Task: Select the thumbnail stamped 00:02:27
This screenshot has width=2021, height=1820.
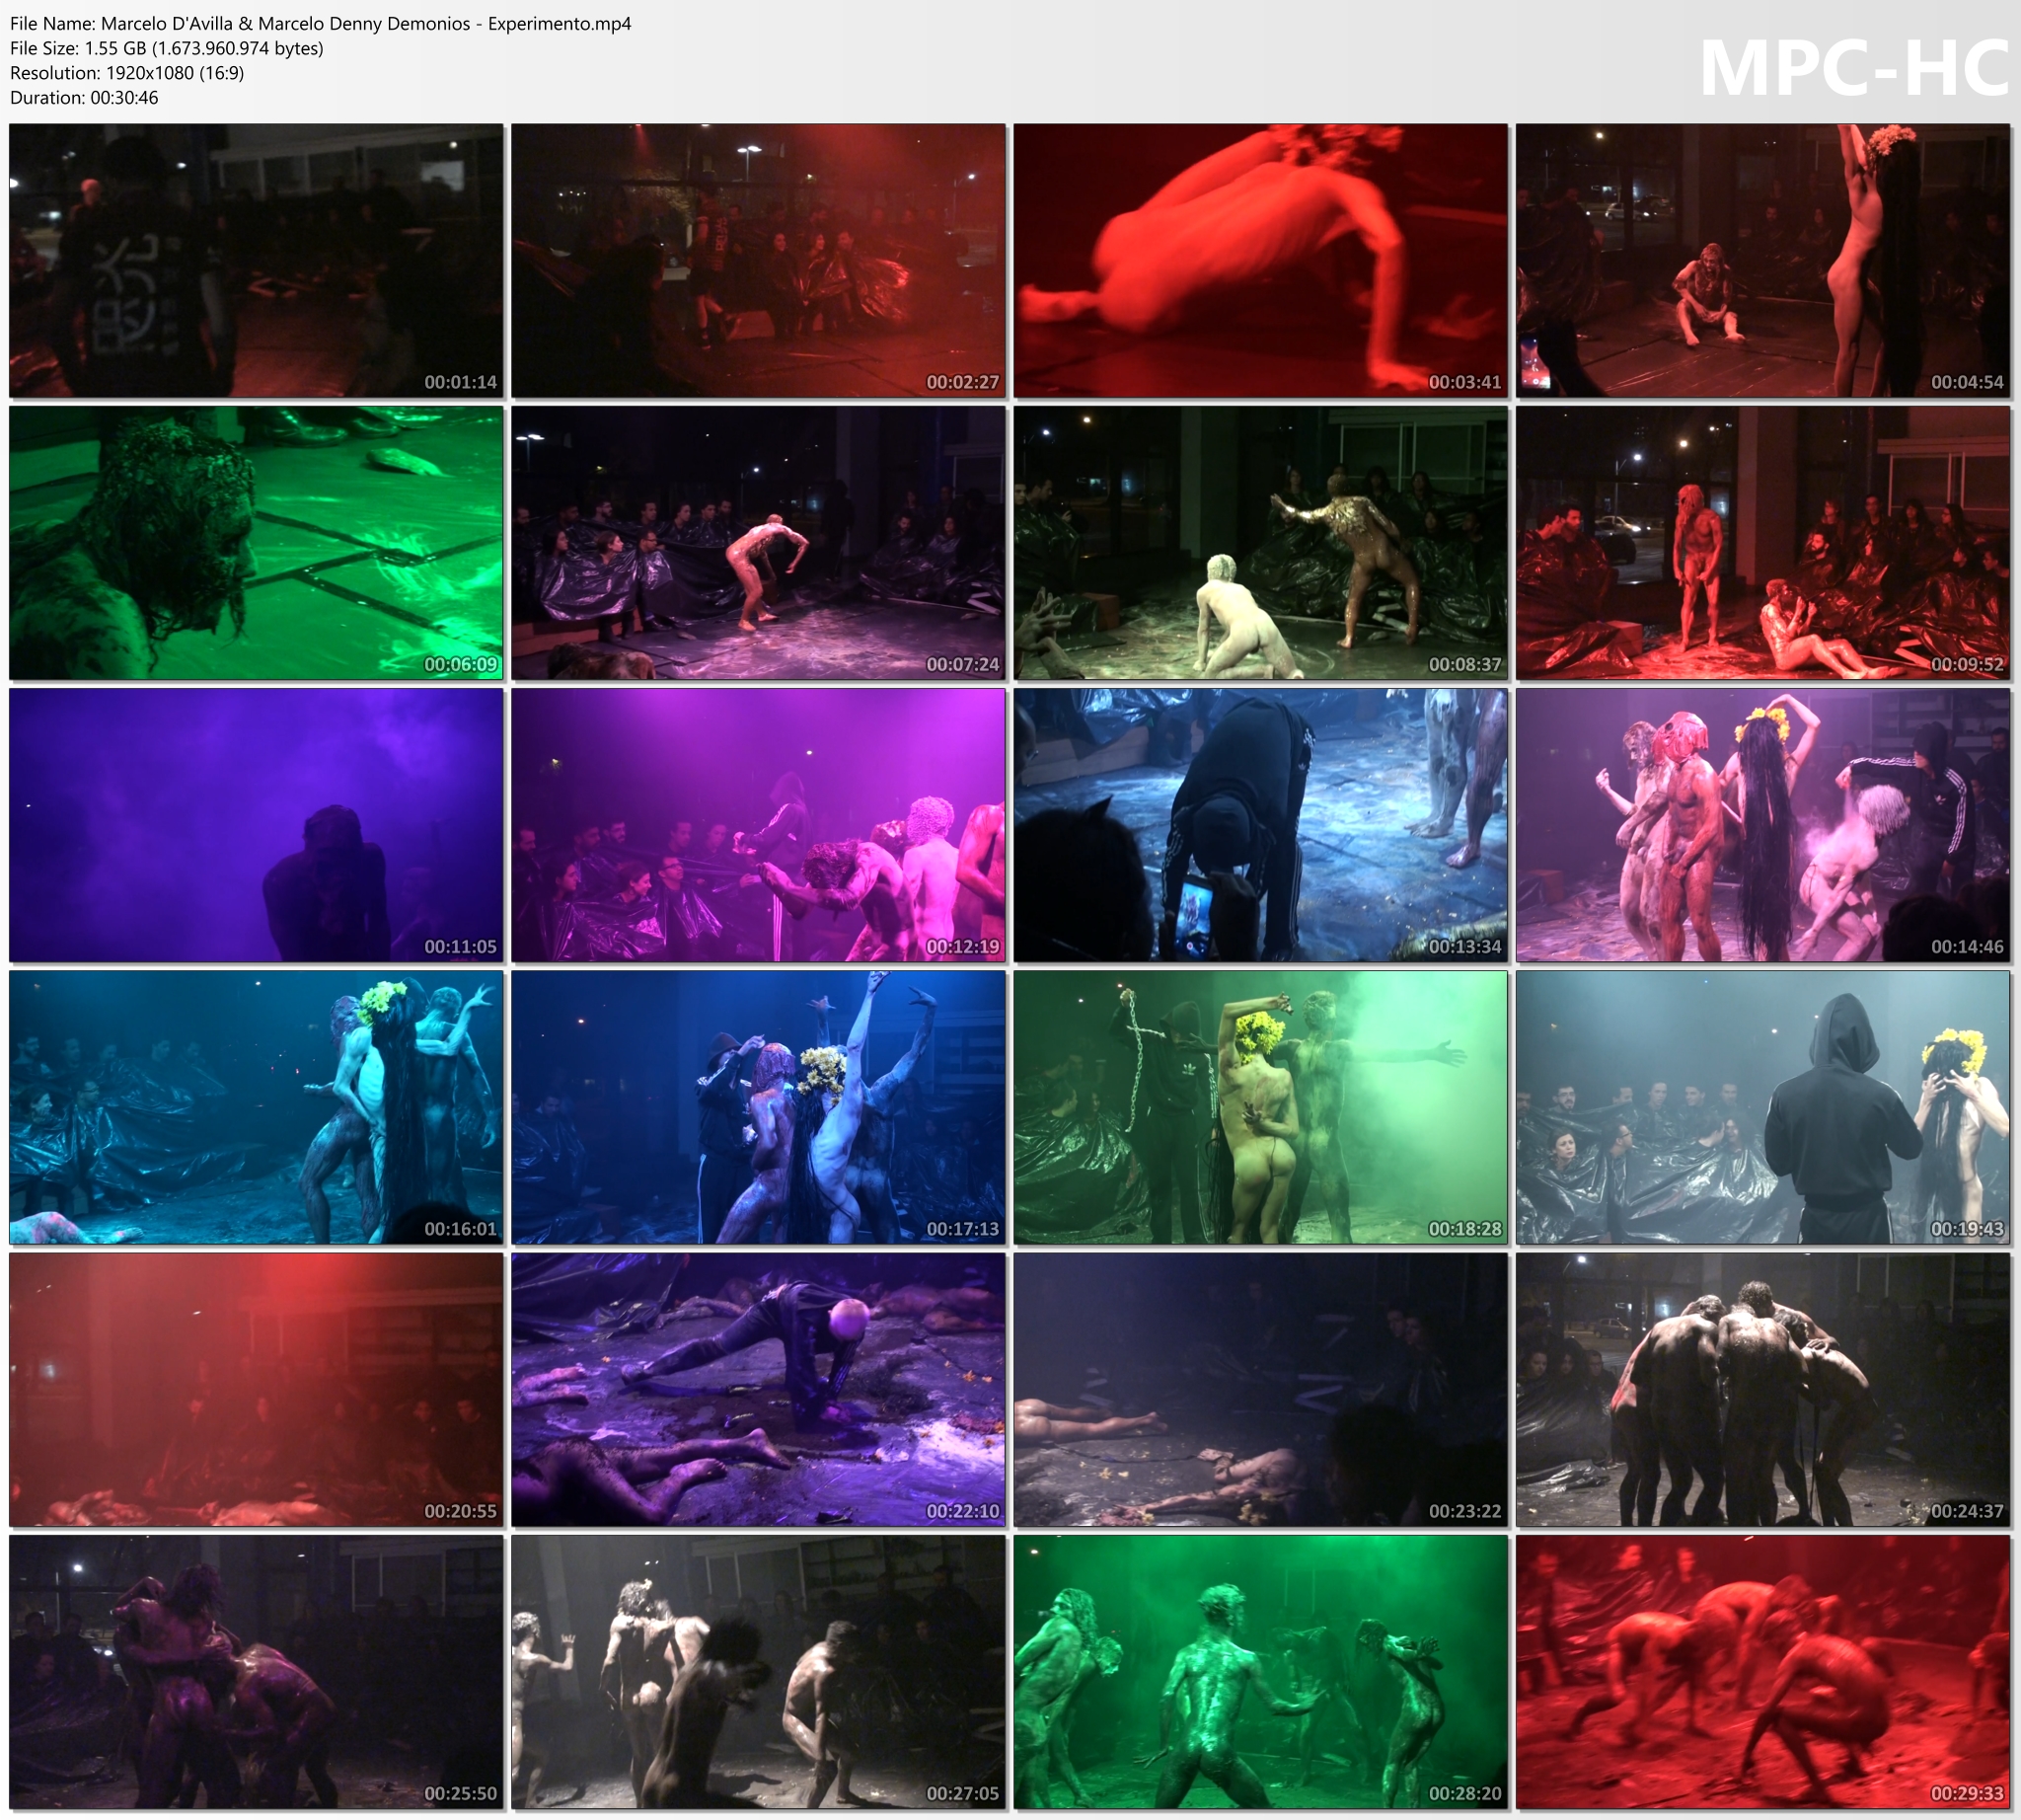Action: coord(758,260)
